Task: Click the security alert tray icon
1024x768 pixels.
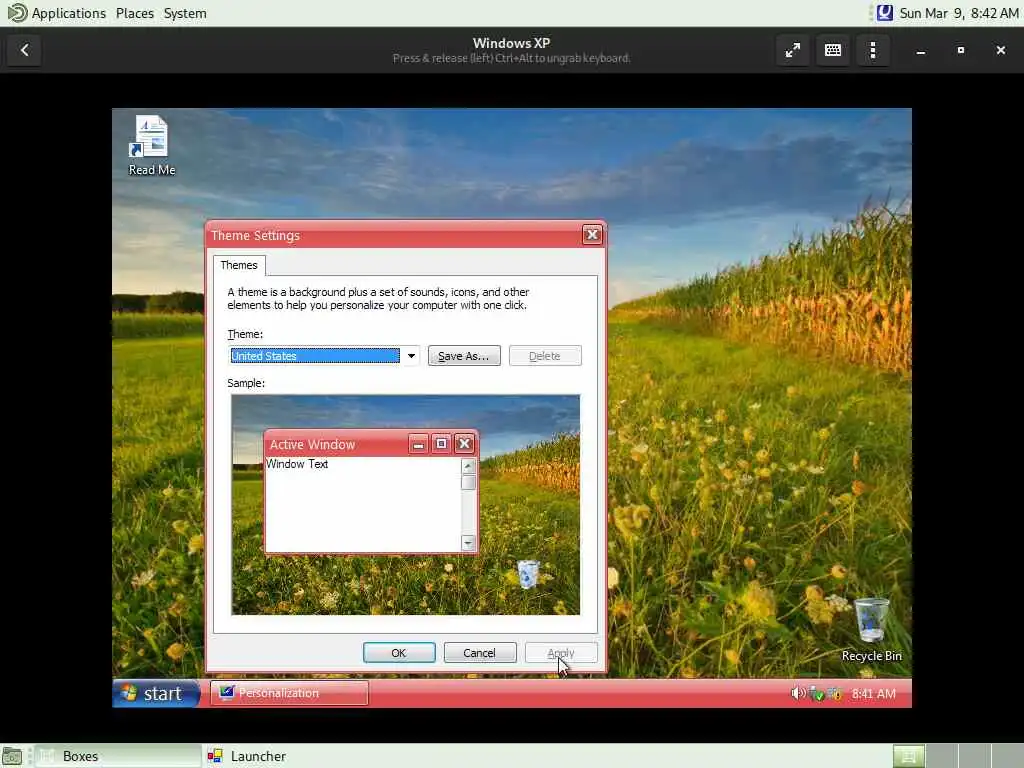Action: [x=835, y=694]
